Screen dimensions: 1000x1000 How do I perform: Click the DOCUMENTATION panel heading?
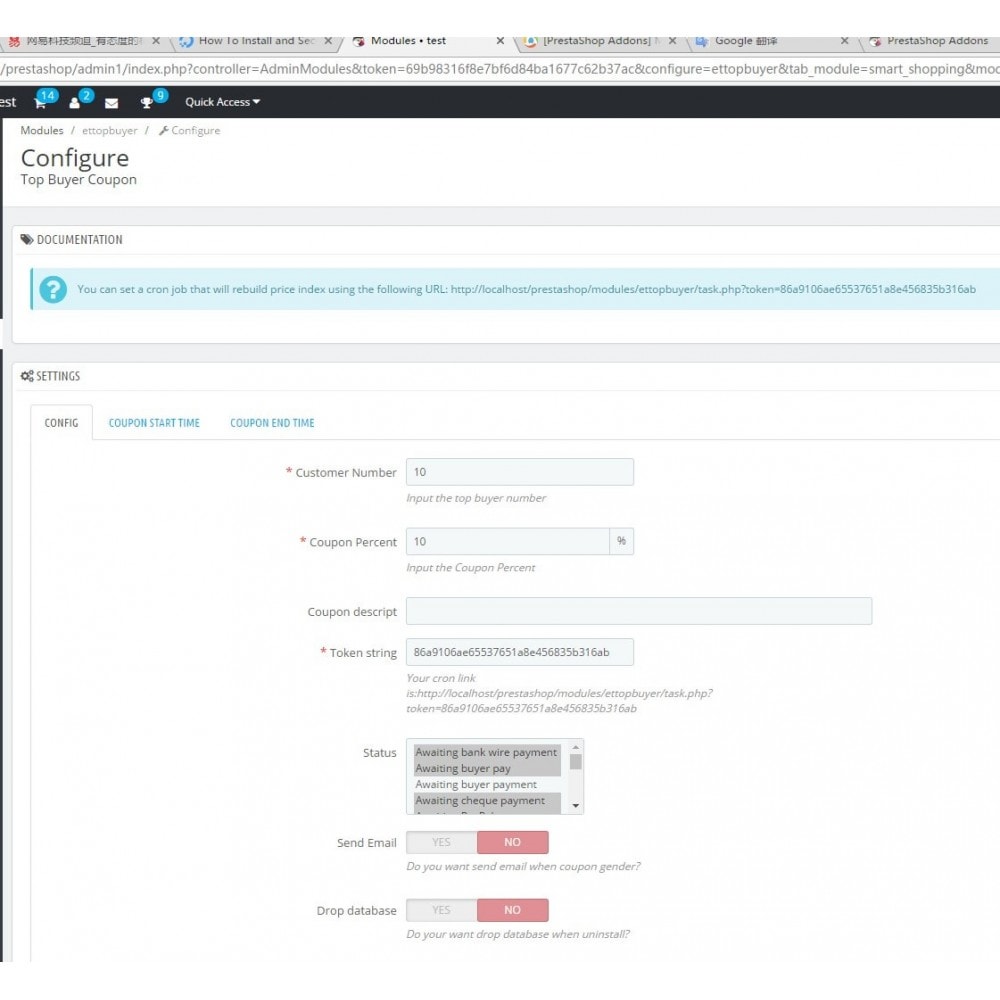[x=71, y=240]
